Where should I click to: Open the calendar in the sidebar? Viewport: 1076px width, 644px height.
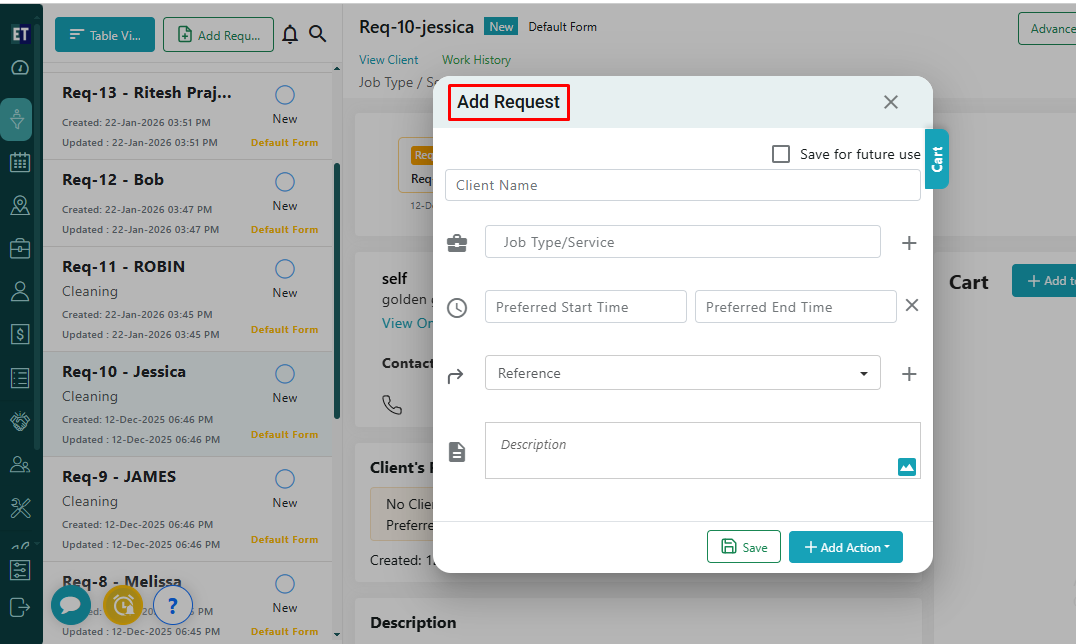pos(20,162)
